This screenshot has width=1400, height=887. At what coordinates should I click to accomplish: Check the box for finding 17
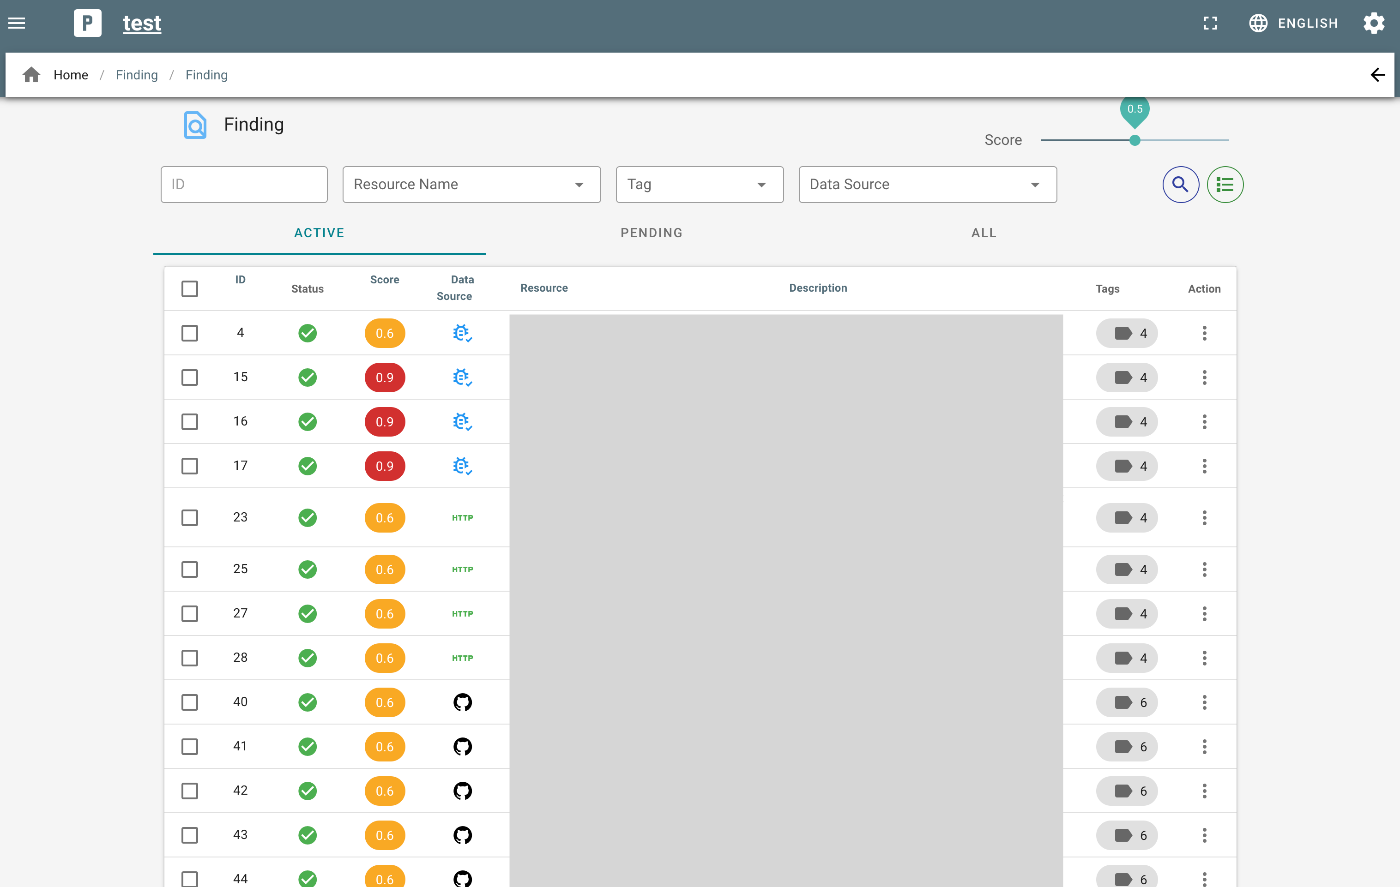point(190,466)
